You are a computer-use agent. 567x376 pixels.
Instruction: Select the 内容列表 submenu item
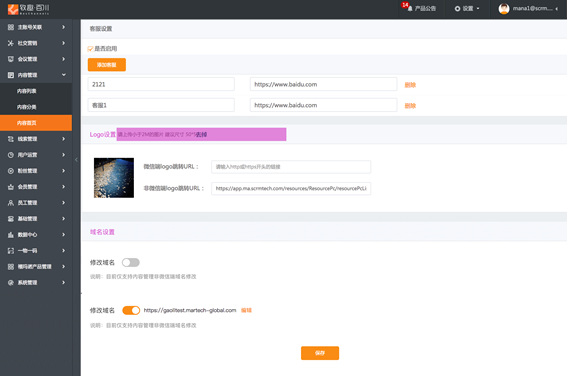tap(36, 91)
